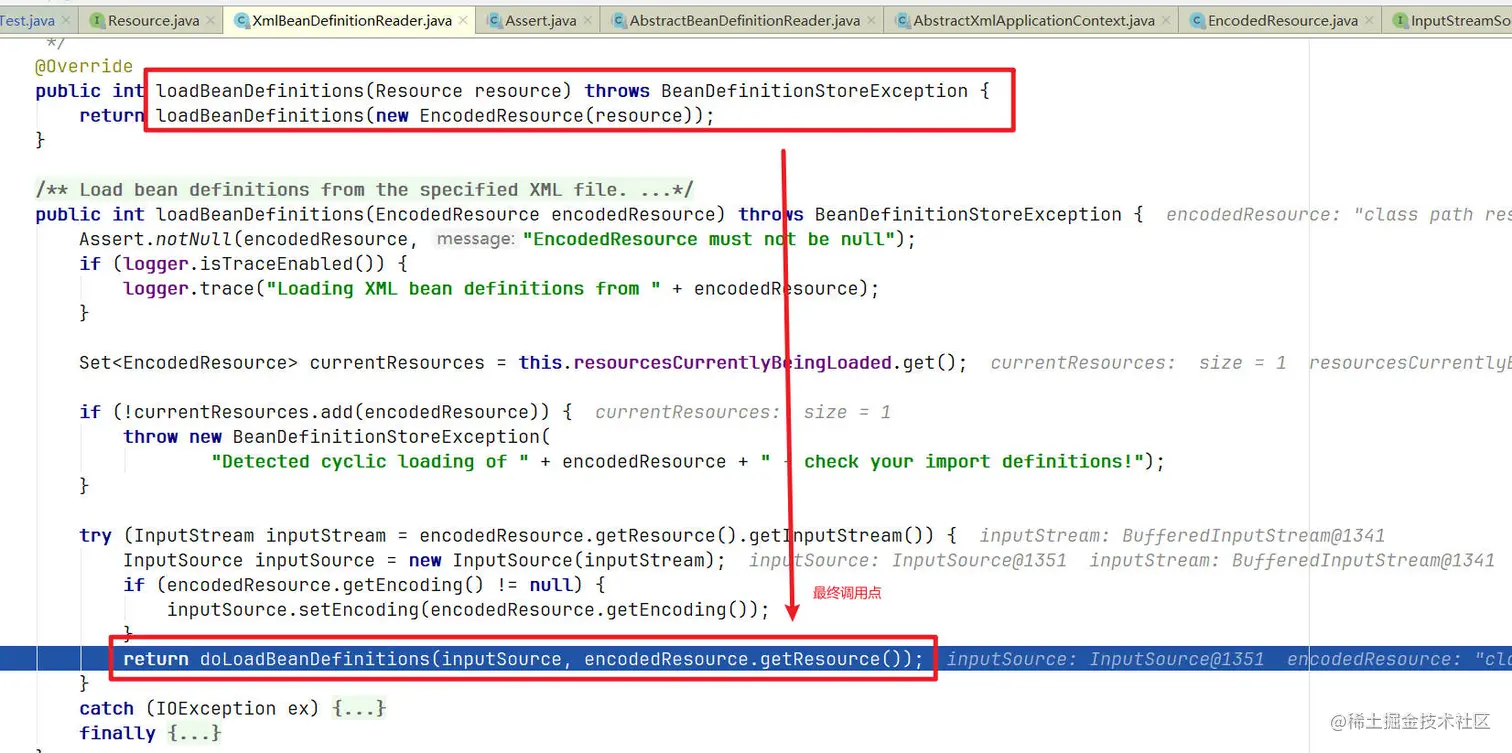
Task: Click the 'message:' parameter inlay hint
Action: click(475, 239)
